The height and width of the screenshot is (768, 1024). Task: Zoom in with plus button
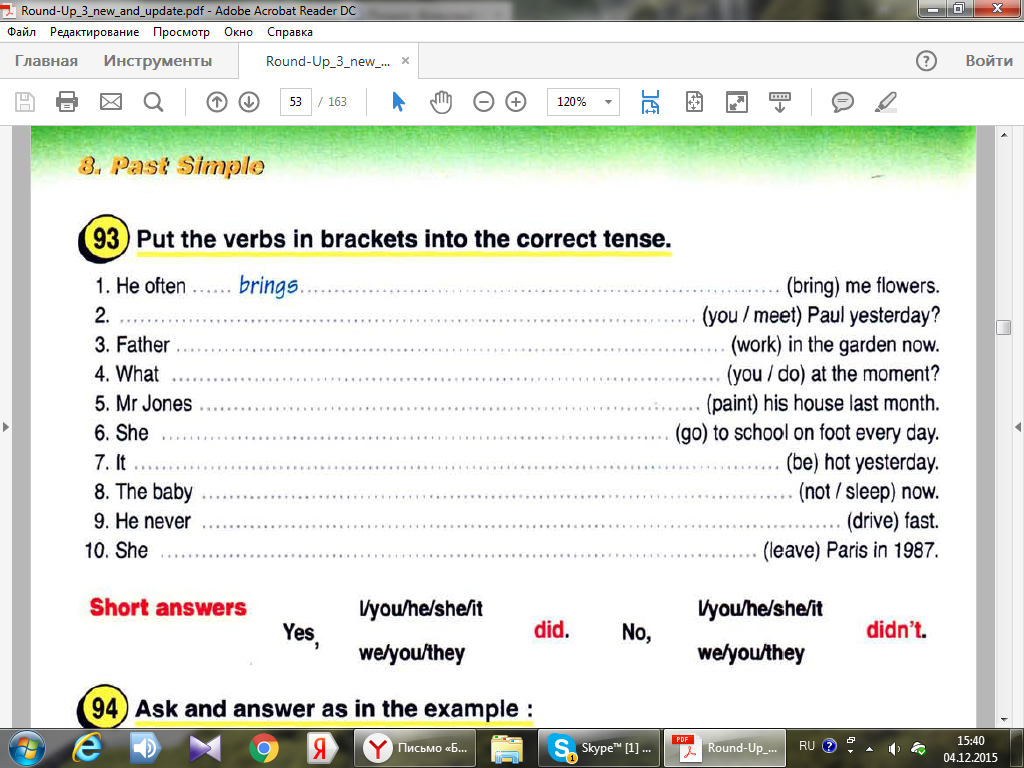pos(516,102)
